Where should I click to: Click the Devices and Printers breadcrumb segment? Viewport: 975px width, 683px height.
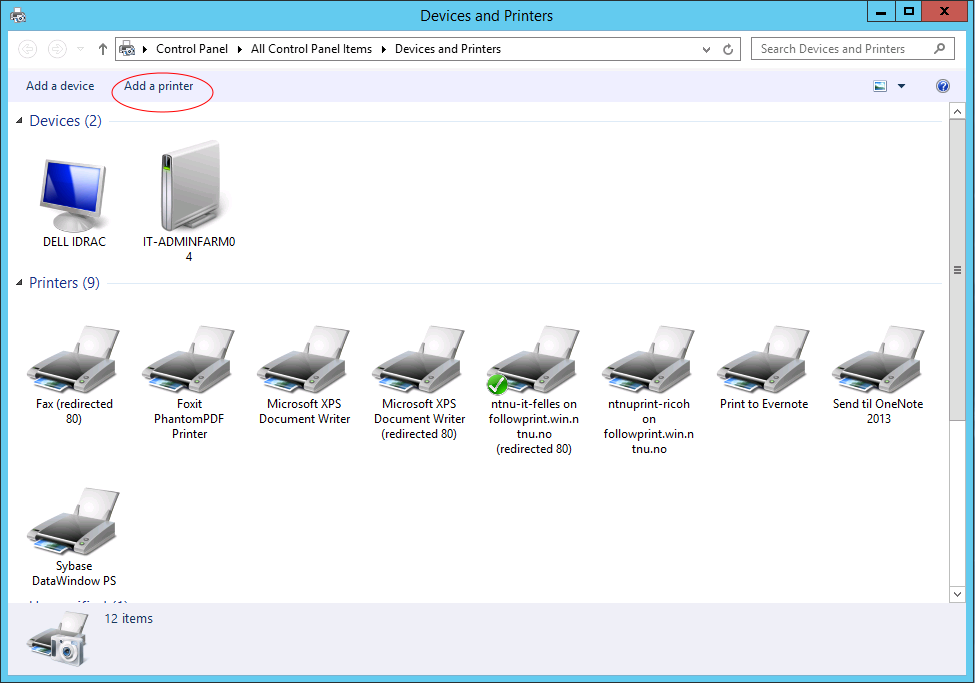[448, 49]
